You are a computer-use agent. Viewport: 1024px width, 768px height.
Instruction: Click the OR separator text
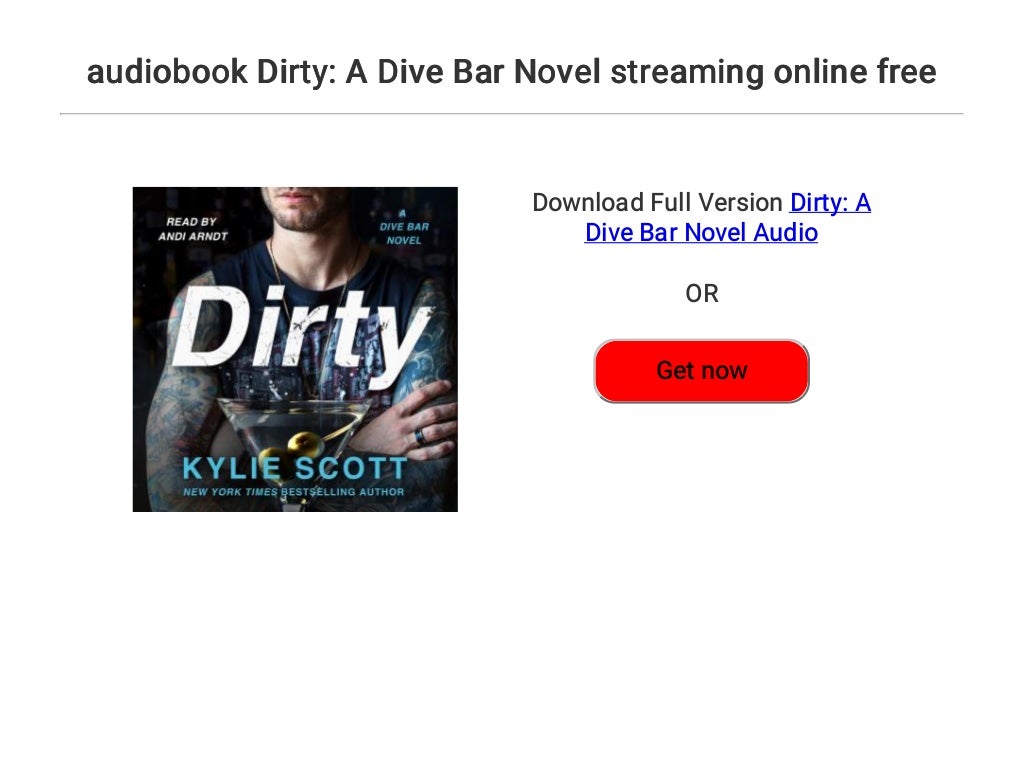[702, 294]
